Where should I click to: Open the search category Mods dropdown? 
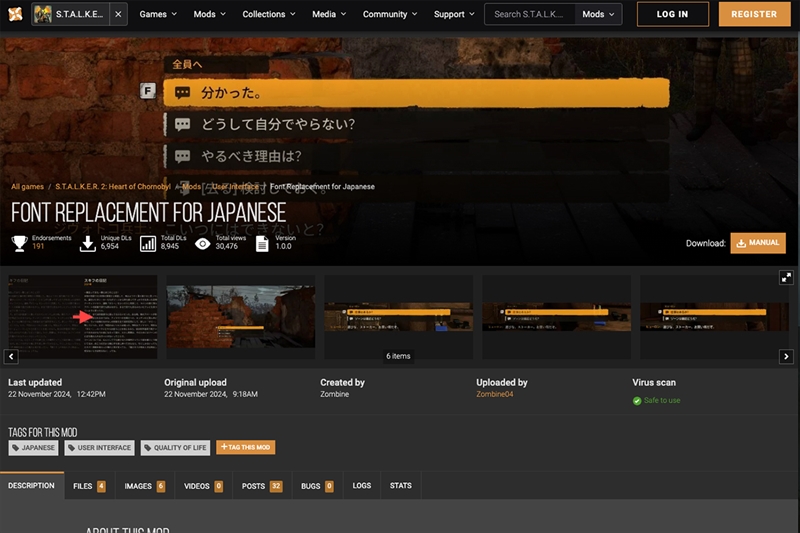(598, 14)
